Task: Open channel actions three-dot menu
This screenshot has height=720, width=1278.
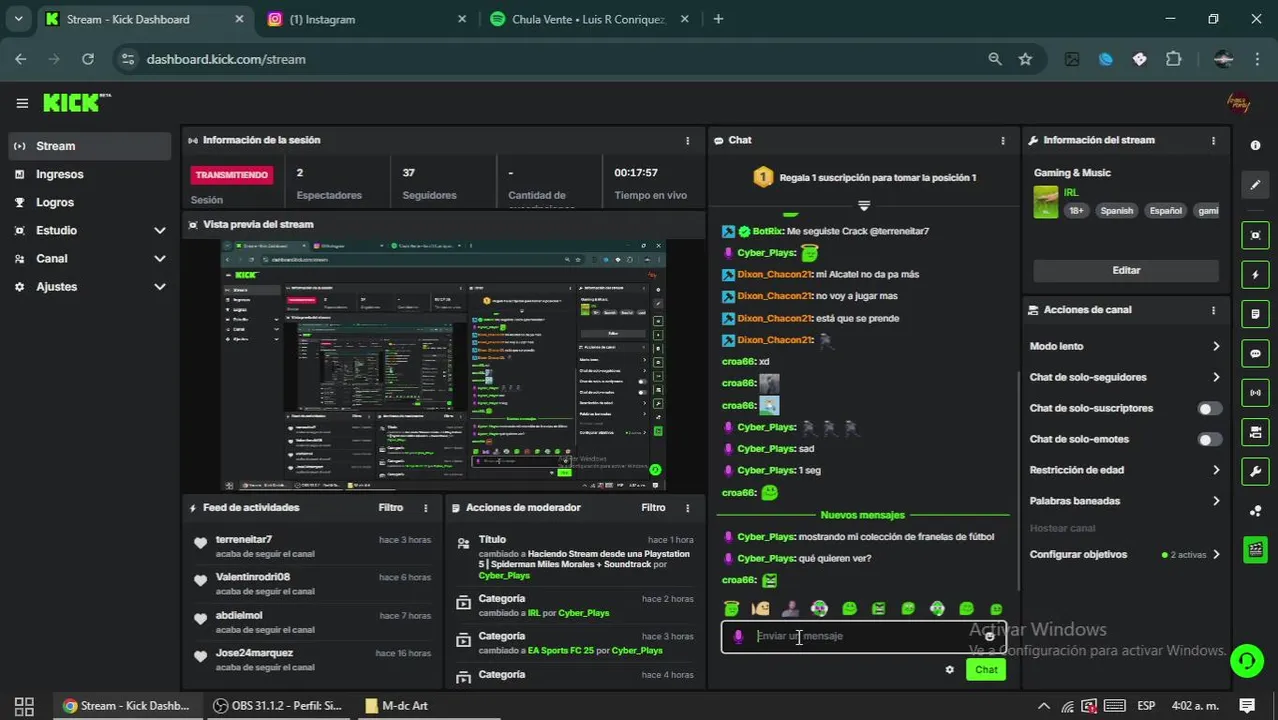Action: tap(1213, 310)
